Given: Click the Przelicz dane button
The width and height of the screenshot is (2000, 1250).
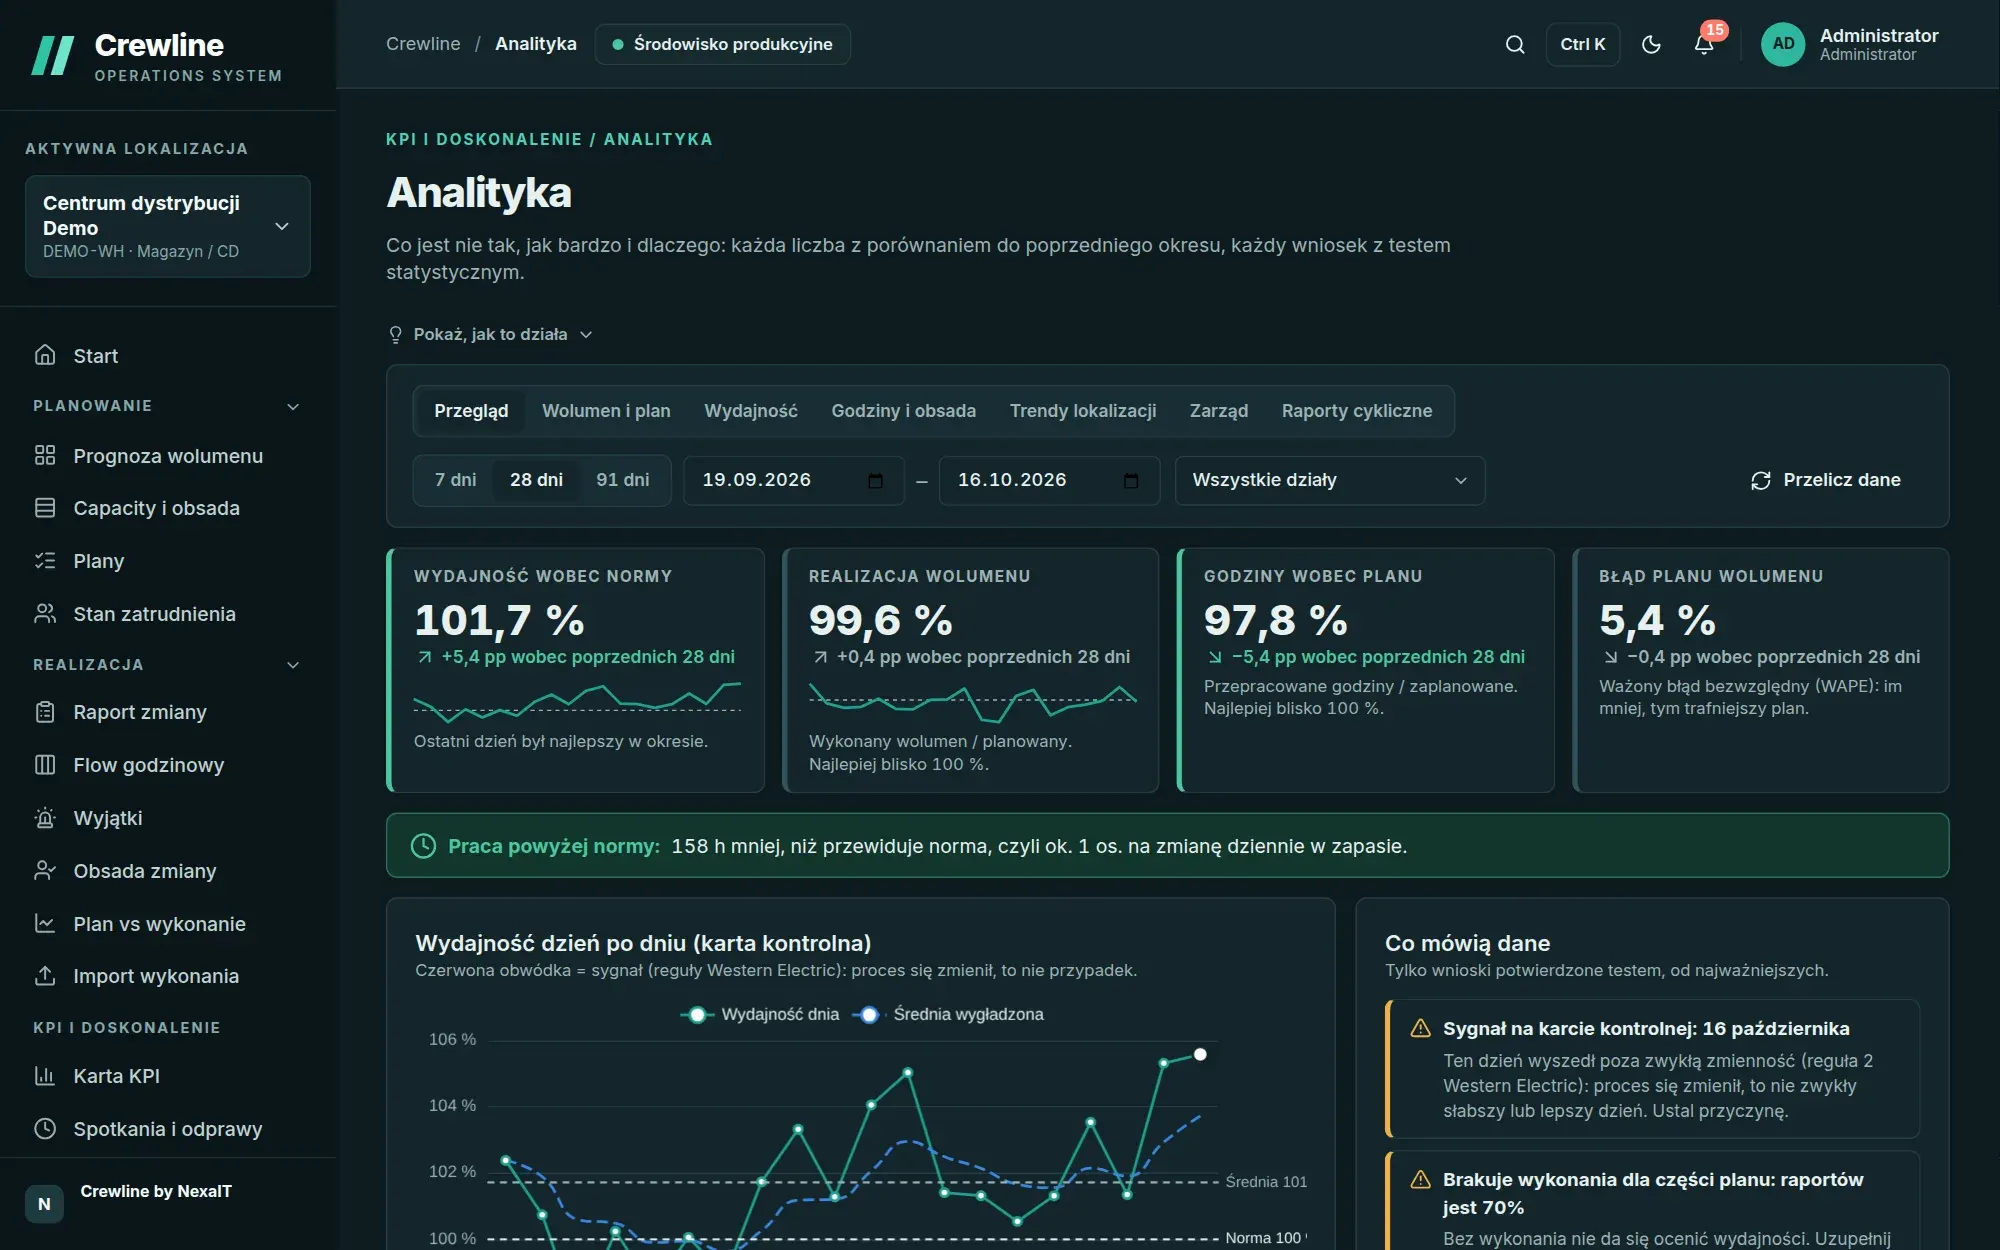Looking at the screenshot, I should [x=1826, y=480].
